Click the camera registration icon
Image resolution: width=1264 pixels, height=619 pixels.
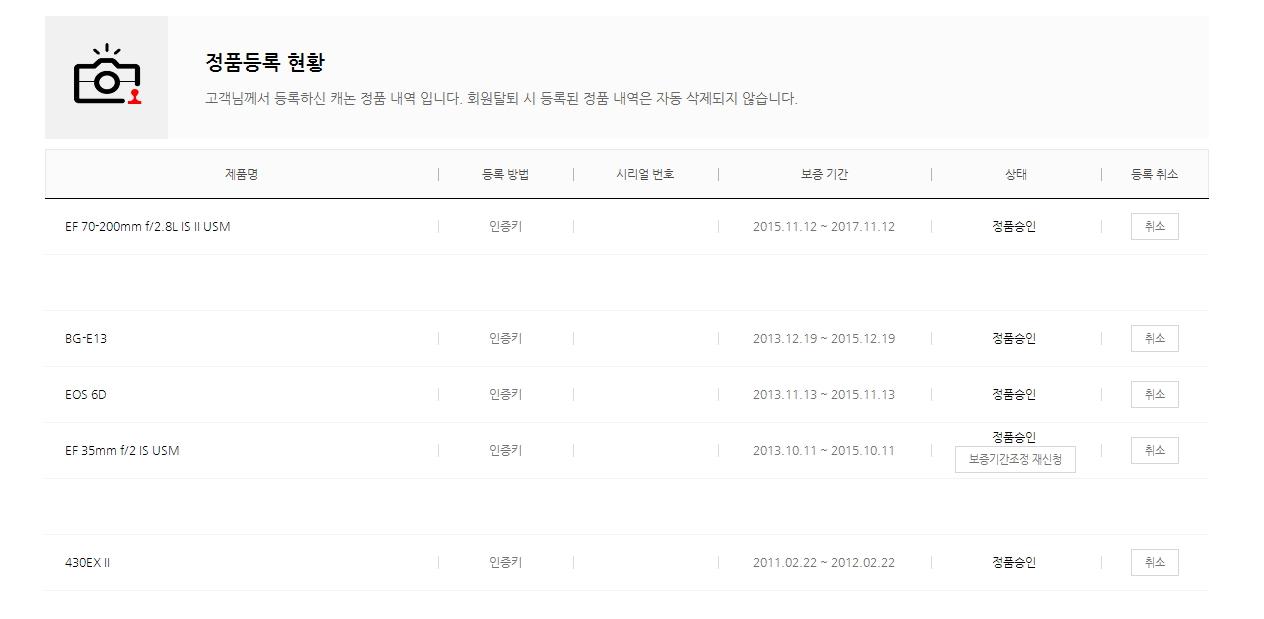(107, 77)
